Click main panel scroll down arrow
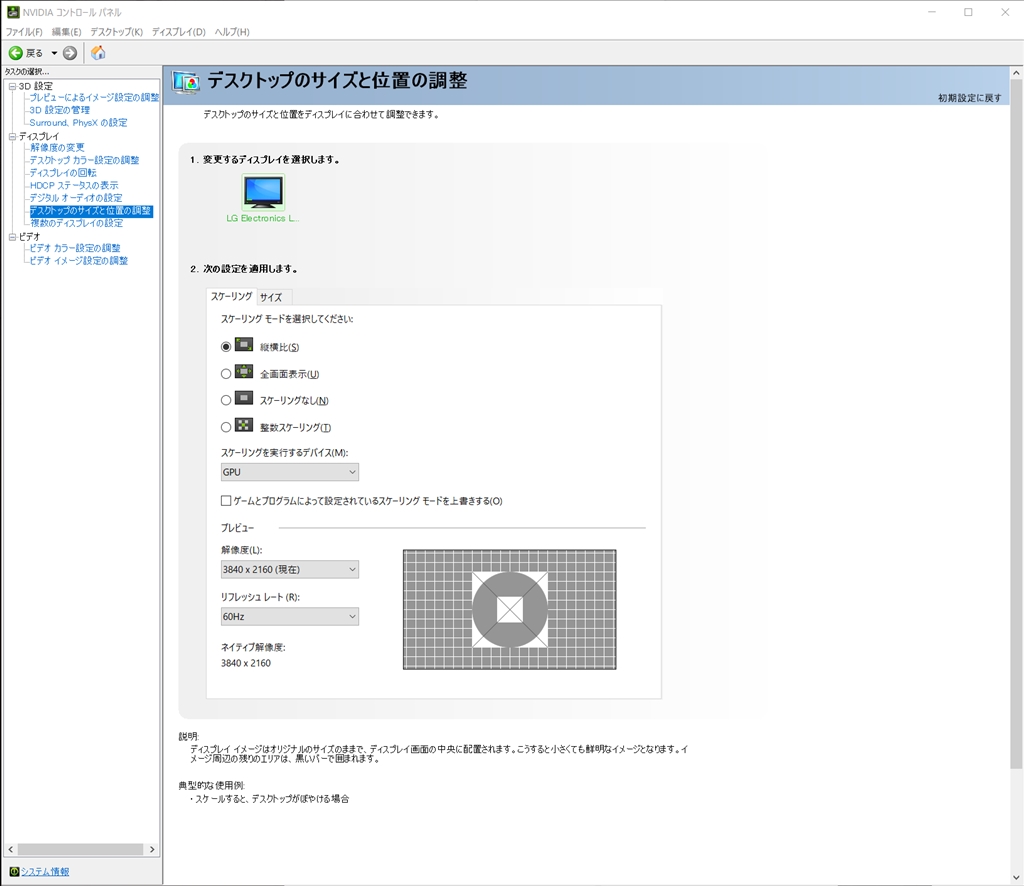Screen dimensions: 1024x886 pyautogui.click(x=1016, y=878)
